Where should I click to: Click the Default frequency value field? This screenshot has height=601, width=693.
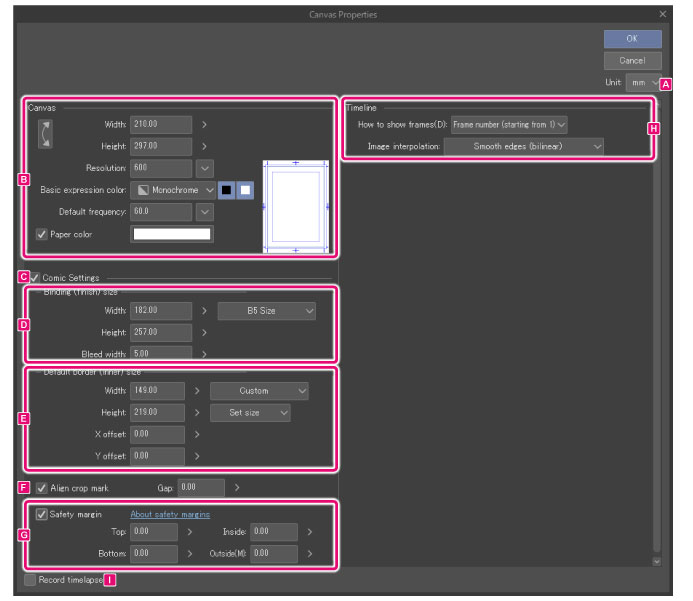161,212
